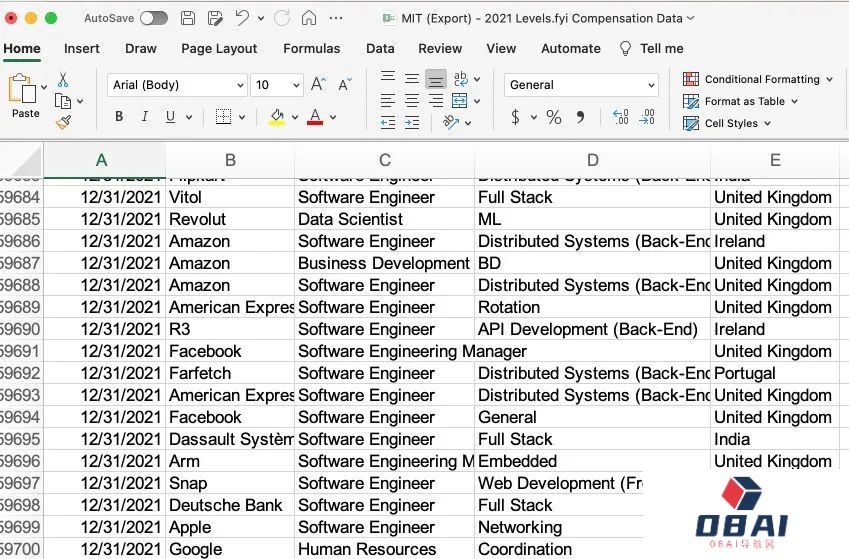Viewport: 849px width, 559px height.
Task: Click the Format Painter brush icon
Action: click(x=63, y=122)
